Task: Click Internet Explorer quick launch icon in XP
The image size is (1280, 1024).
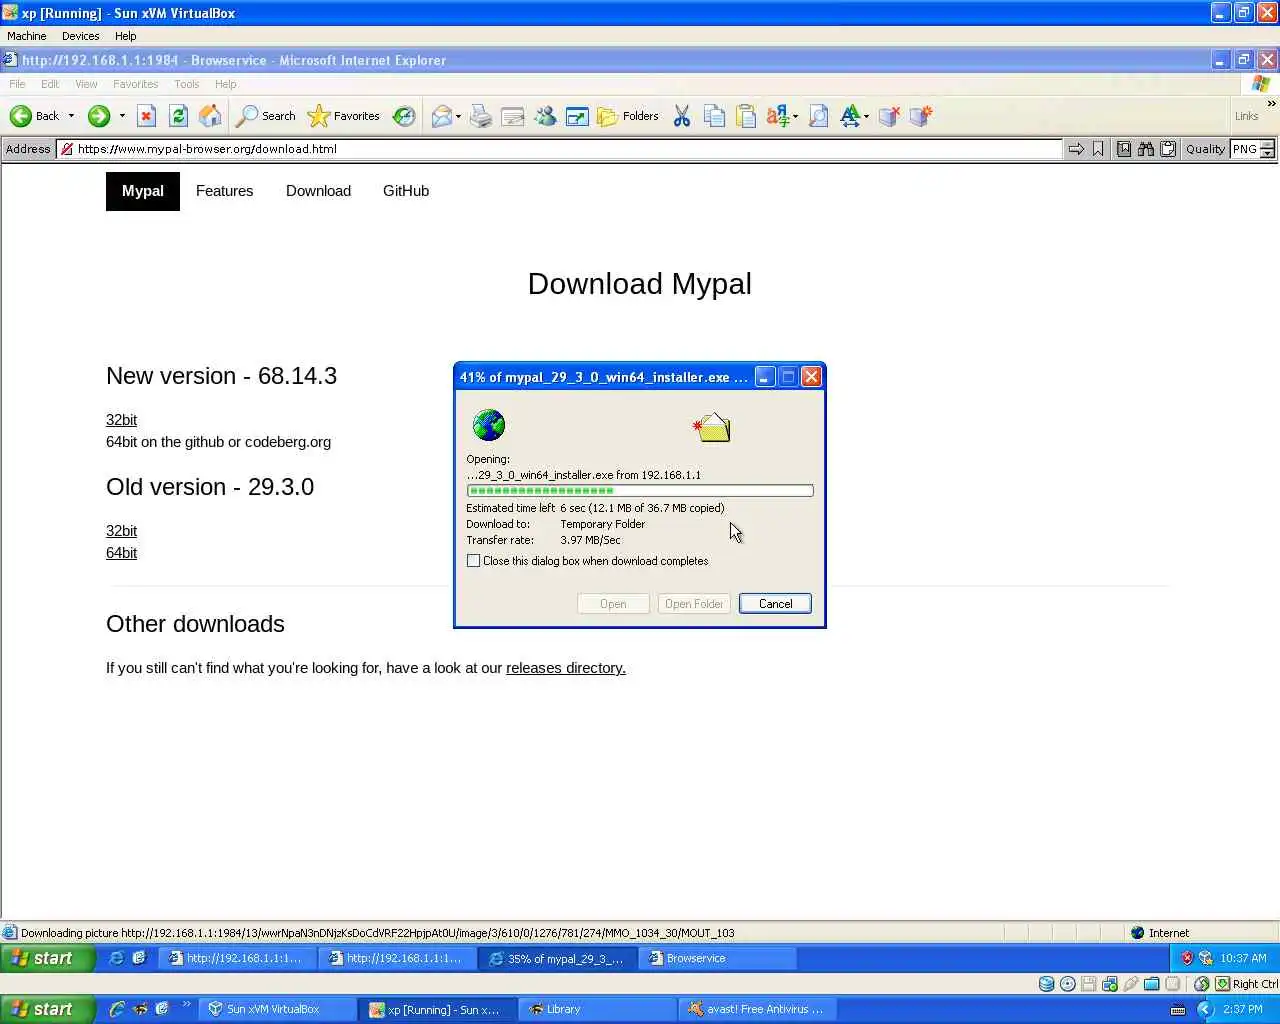Action: tap(116, 958)
